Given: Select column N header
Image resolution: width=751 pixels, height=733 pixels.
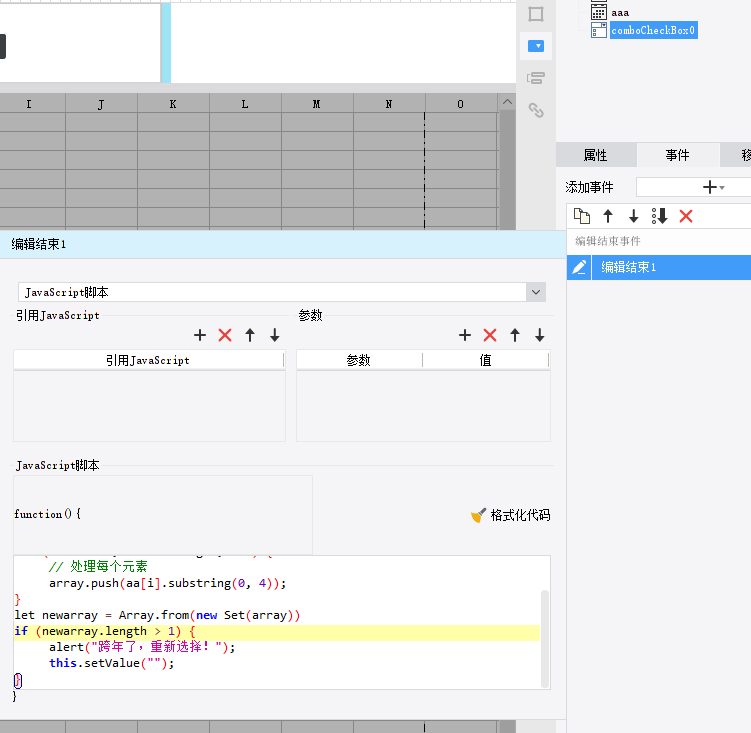Looking at the screenshot, I should pos(389,103).
